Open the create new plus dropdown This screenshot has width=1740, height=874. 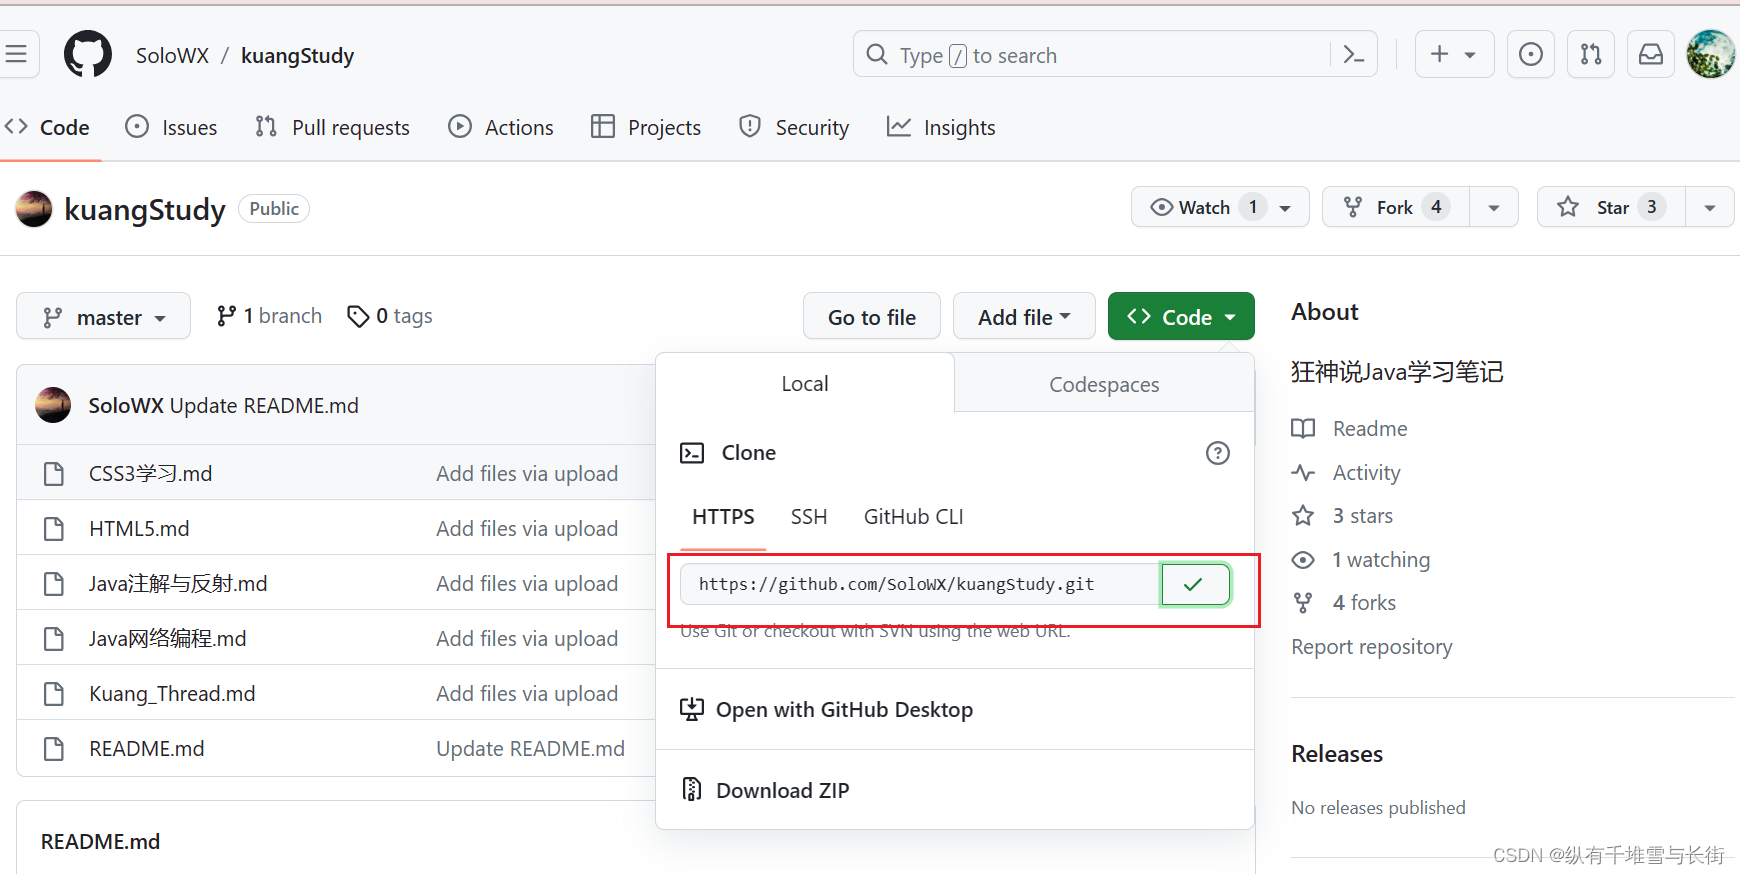pyautogui.click(x=1454, y=54)
